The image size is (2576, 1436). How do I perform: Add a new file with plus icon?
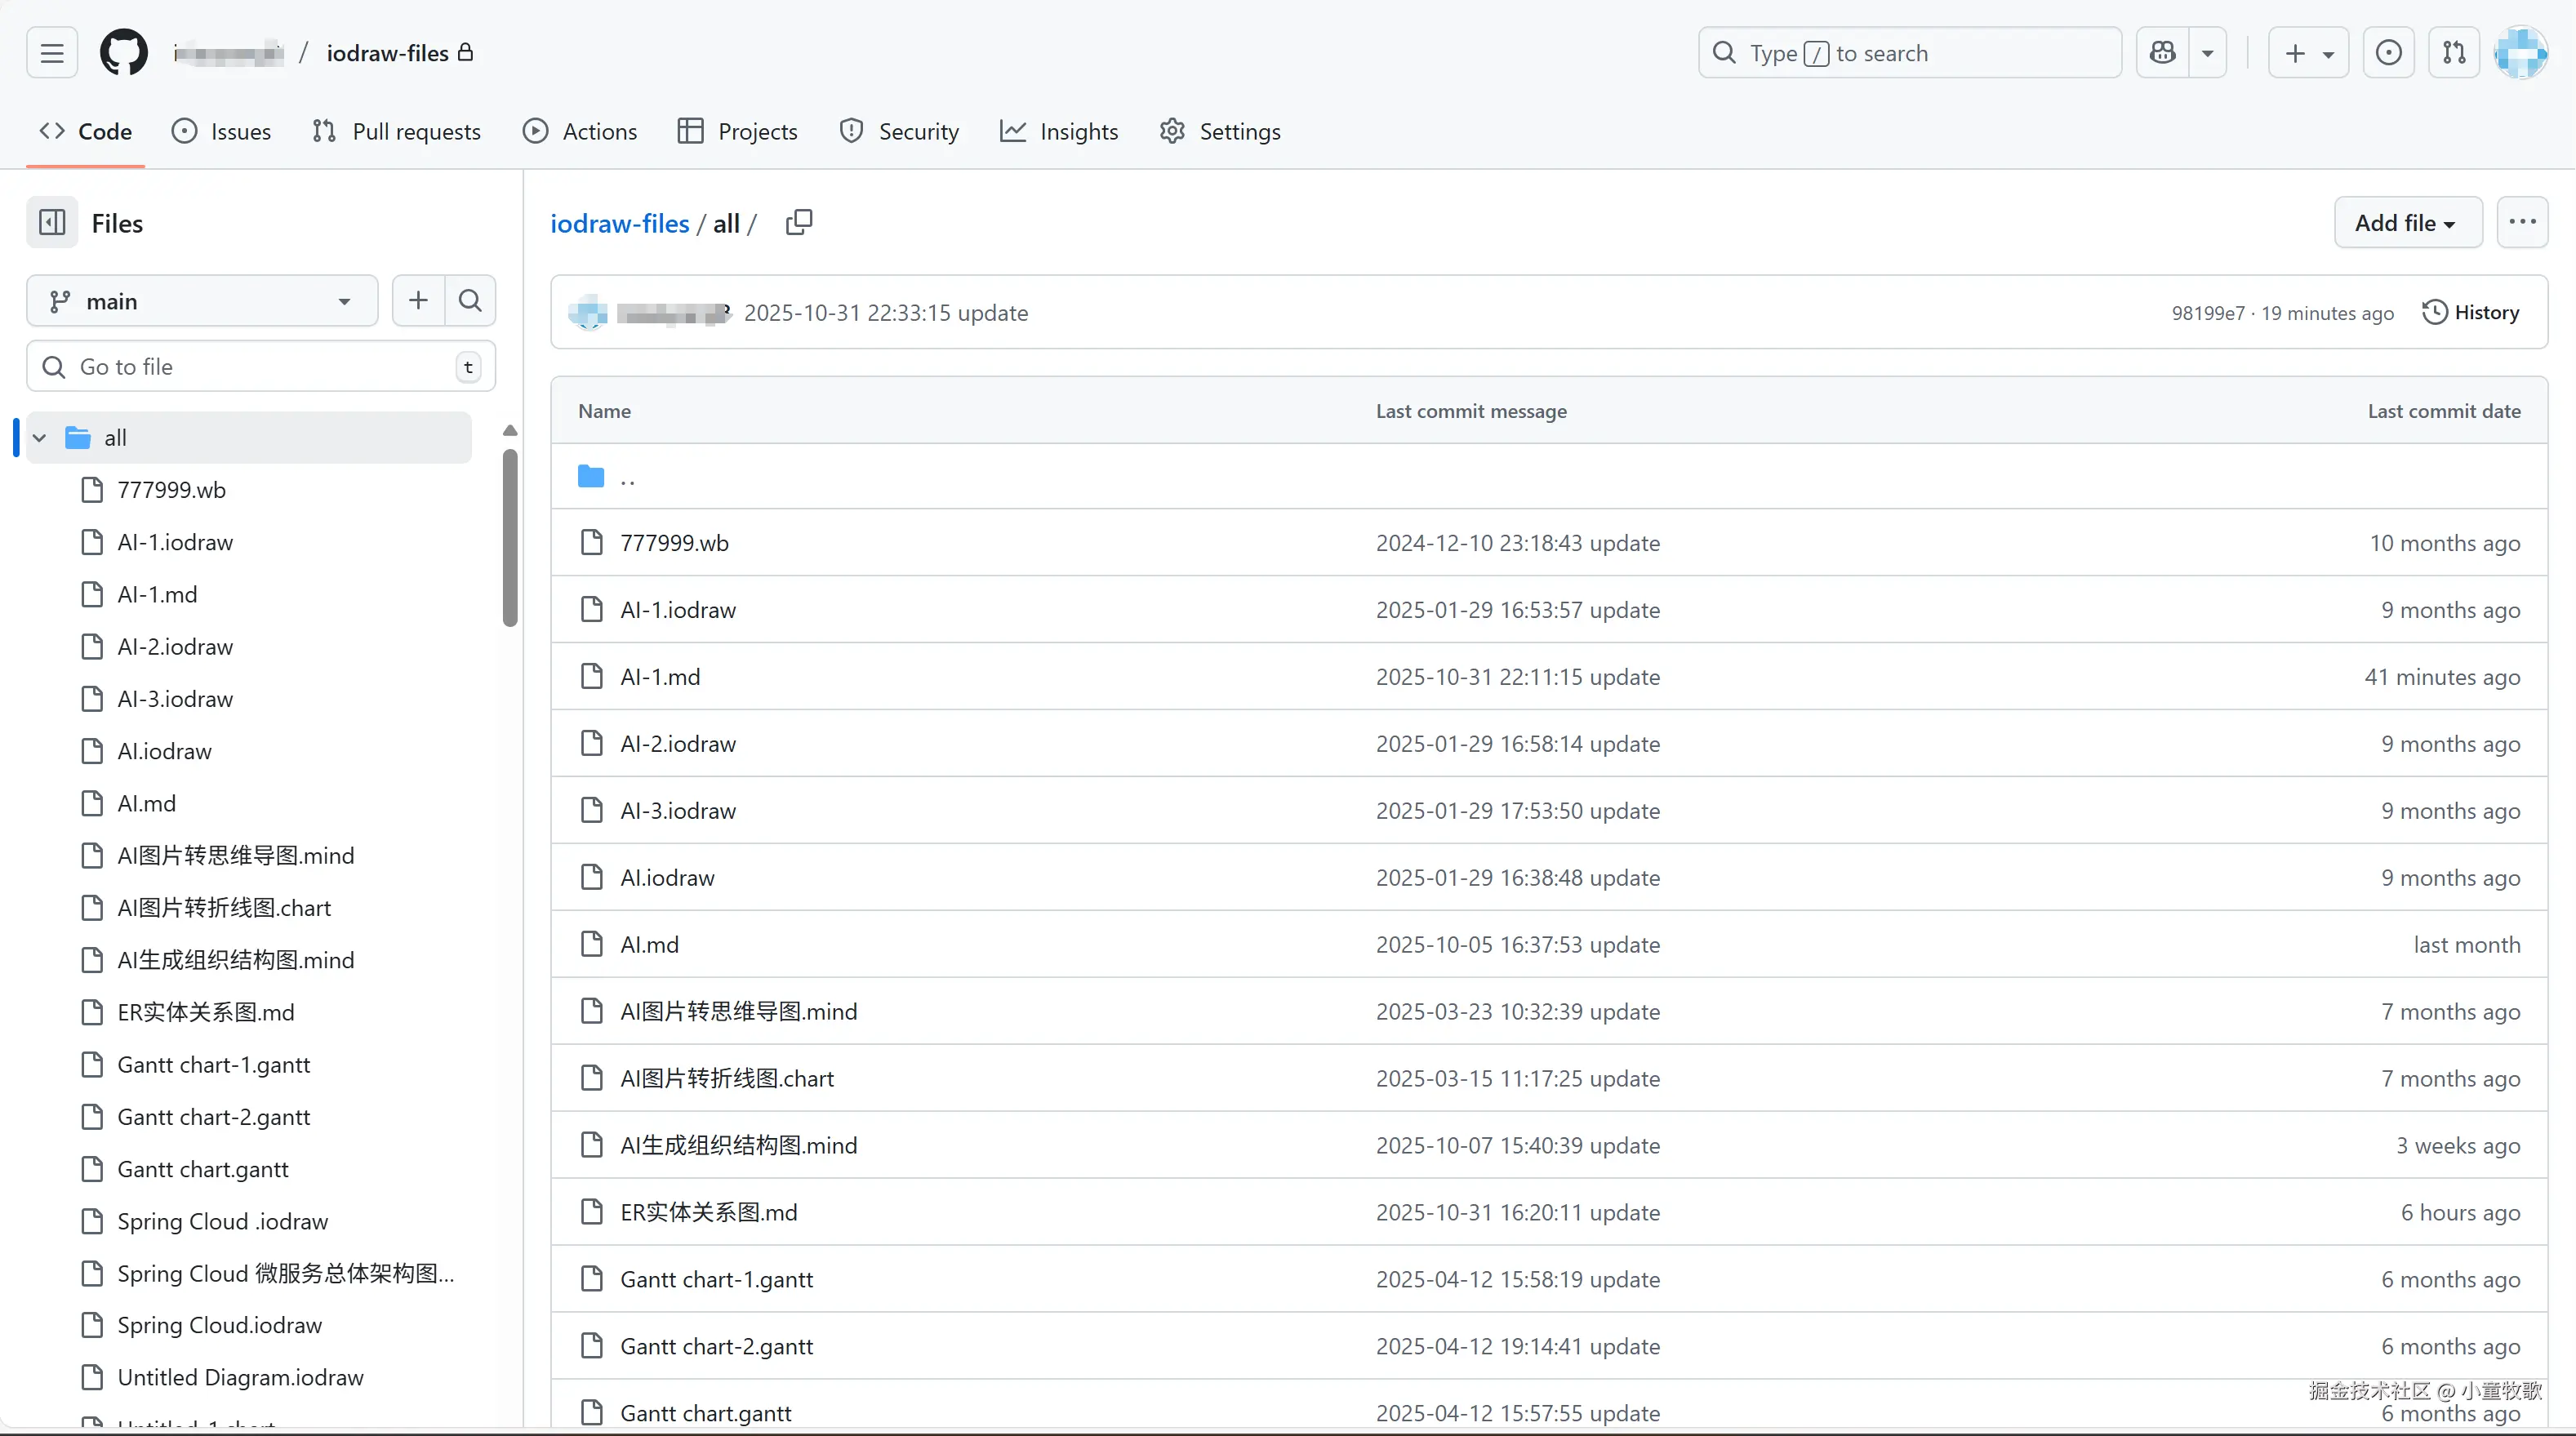[418, 300]
